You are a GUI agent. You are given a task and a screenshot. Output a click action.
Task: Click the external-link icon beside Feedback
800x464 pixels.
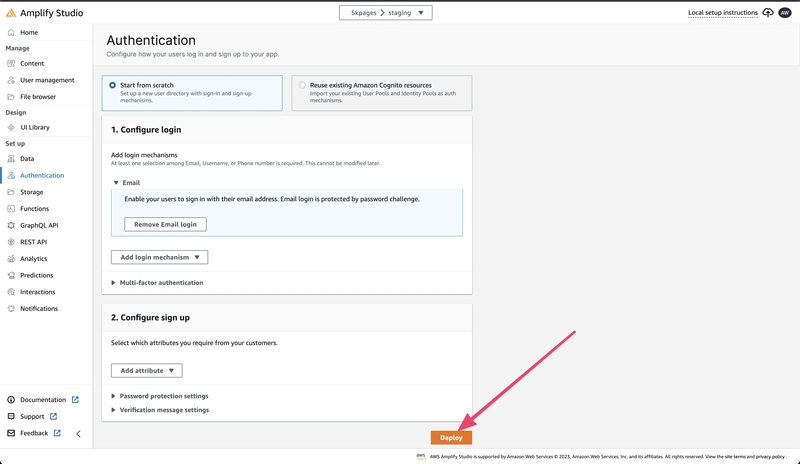click(57, 433)
